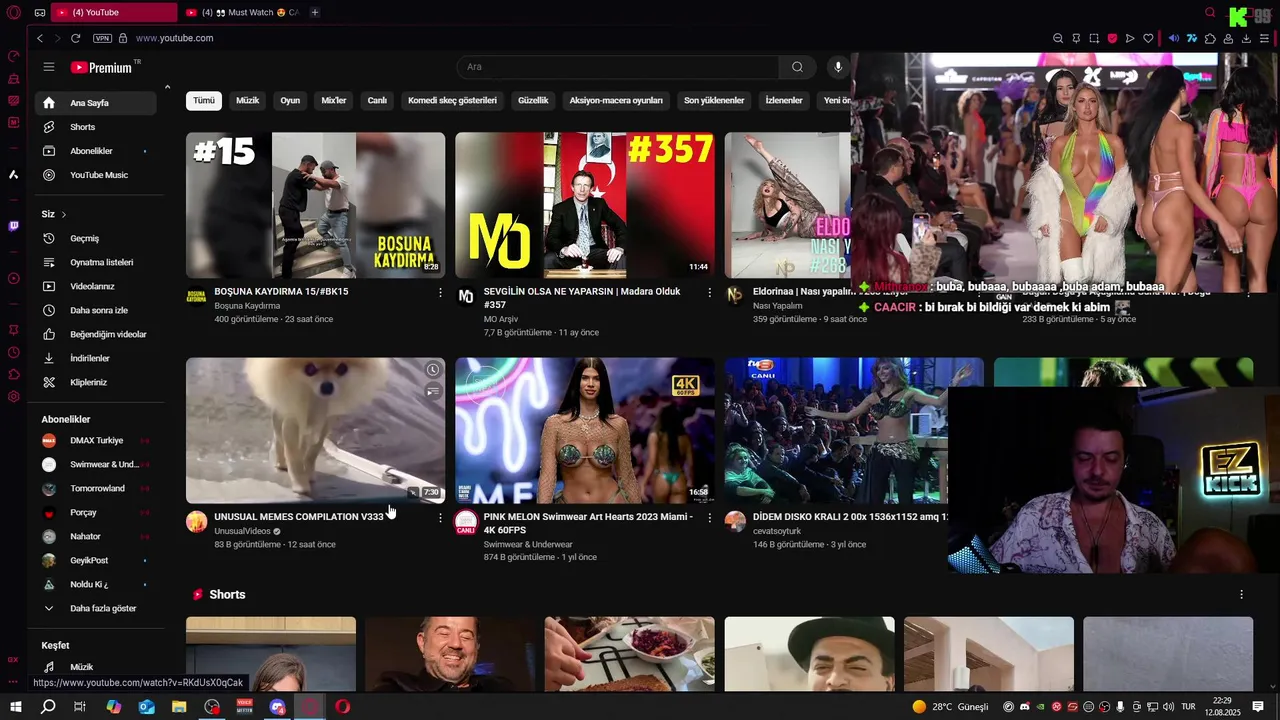Reload the page with the refresh icon
Image resolution: width=1280 pixels, height=720 pixels.
click(x=75, y=38)
